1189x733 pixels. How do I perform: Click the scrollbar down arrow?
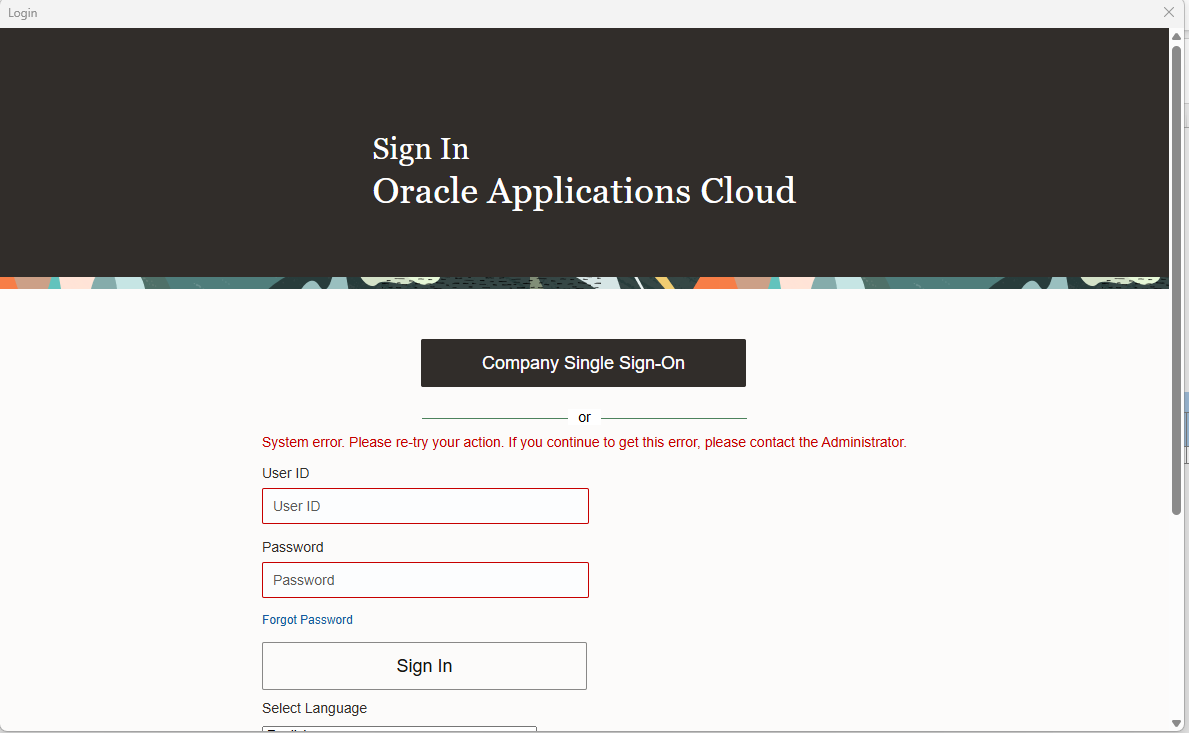1176,723
